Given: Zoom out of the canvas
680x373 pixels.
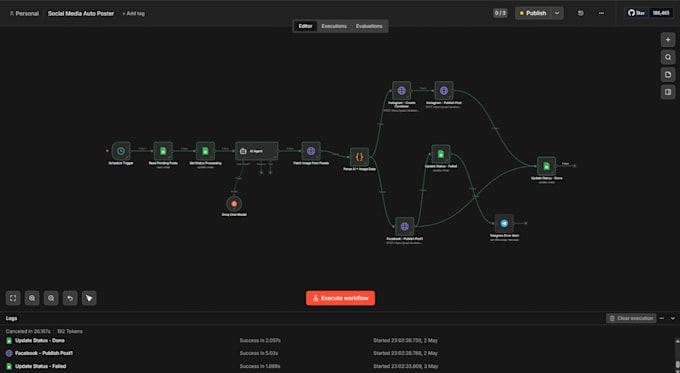Looking at the screenshot, I should [51, 298].
